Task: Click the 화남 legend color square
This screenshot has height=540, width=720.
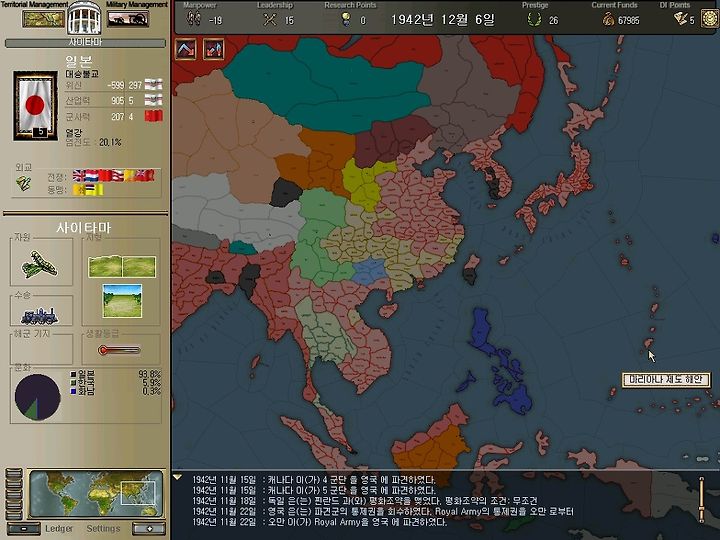Action: [x=73, y=391]
